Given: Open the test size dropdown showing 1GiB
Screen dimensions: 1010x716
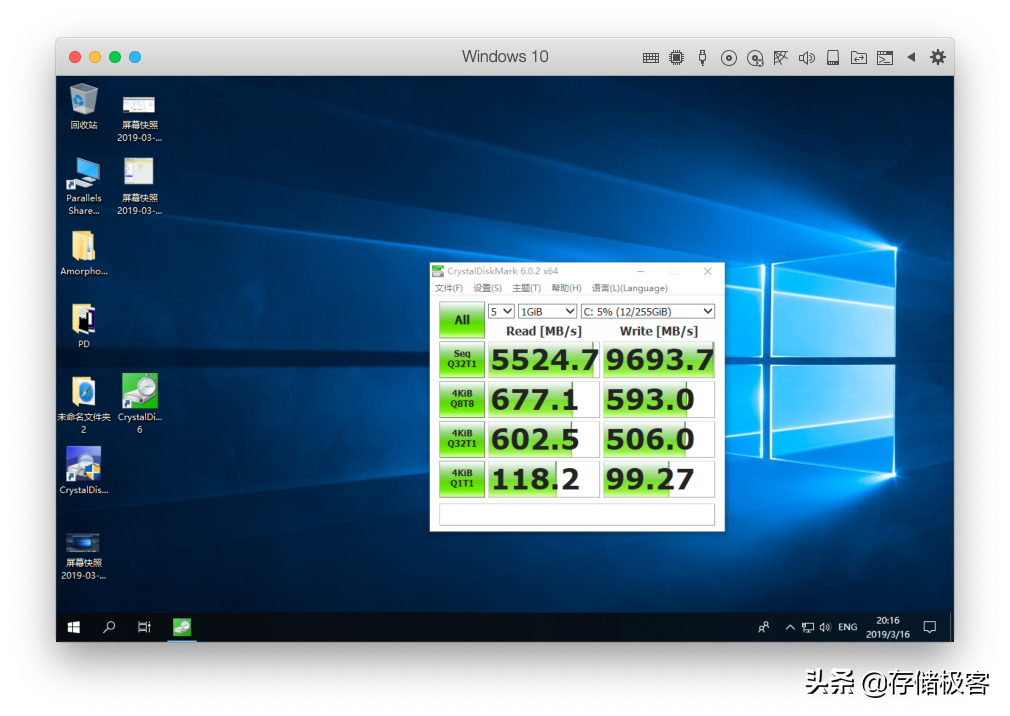Looking at the screenshot, I should [548, 312].
